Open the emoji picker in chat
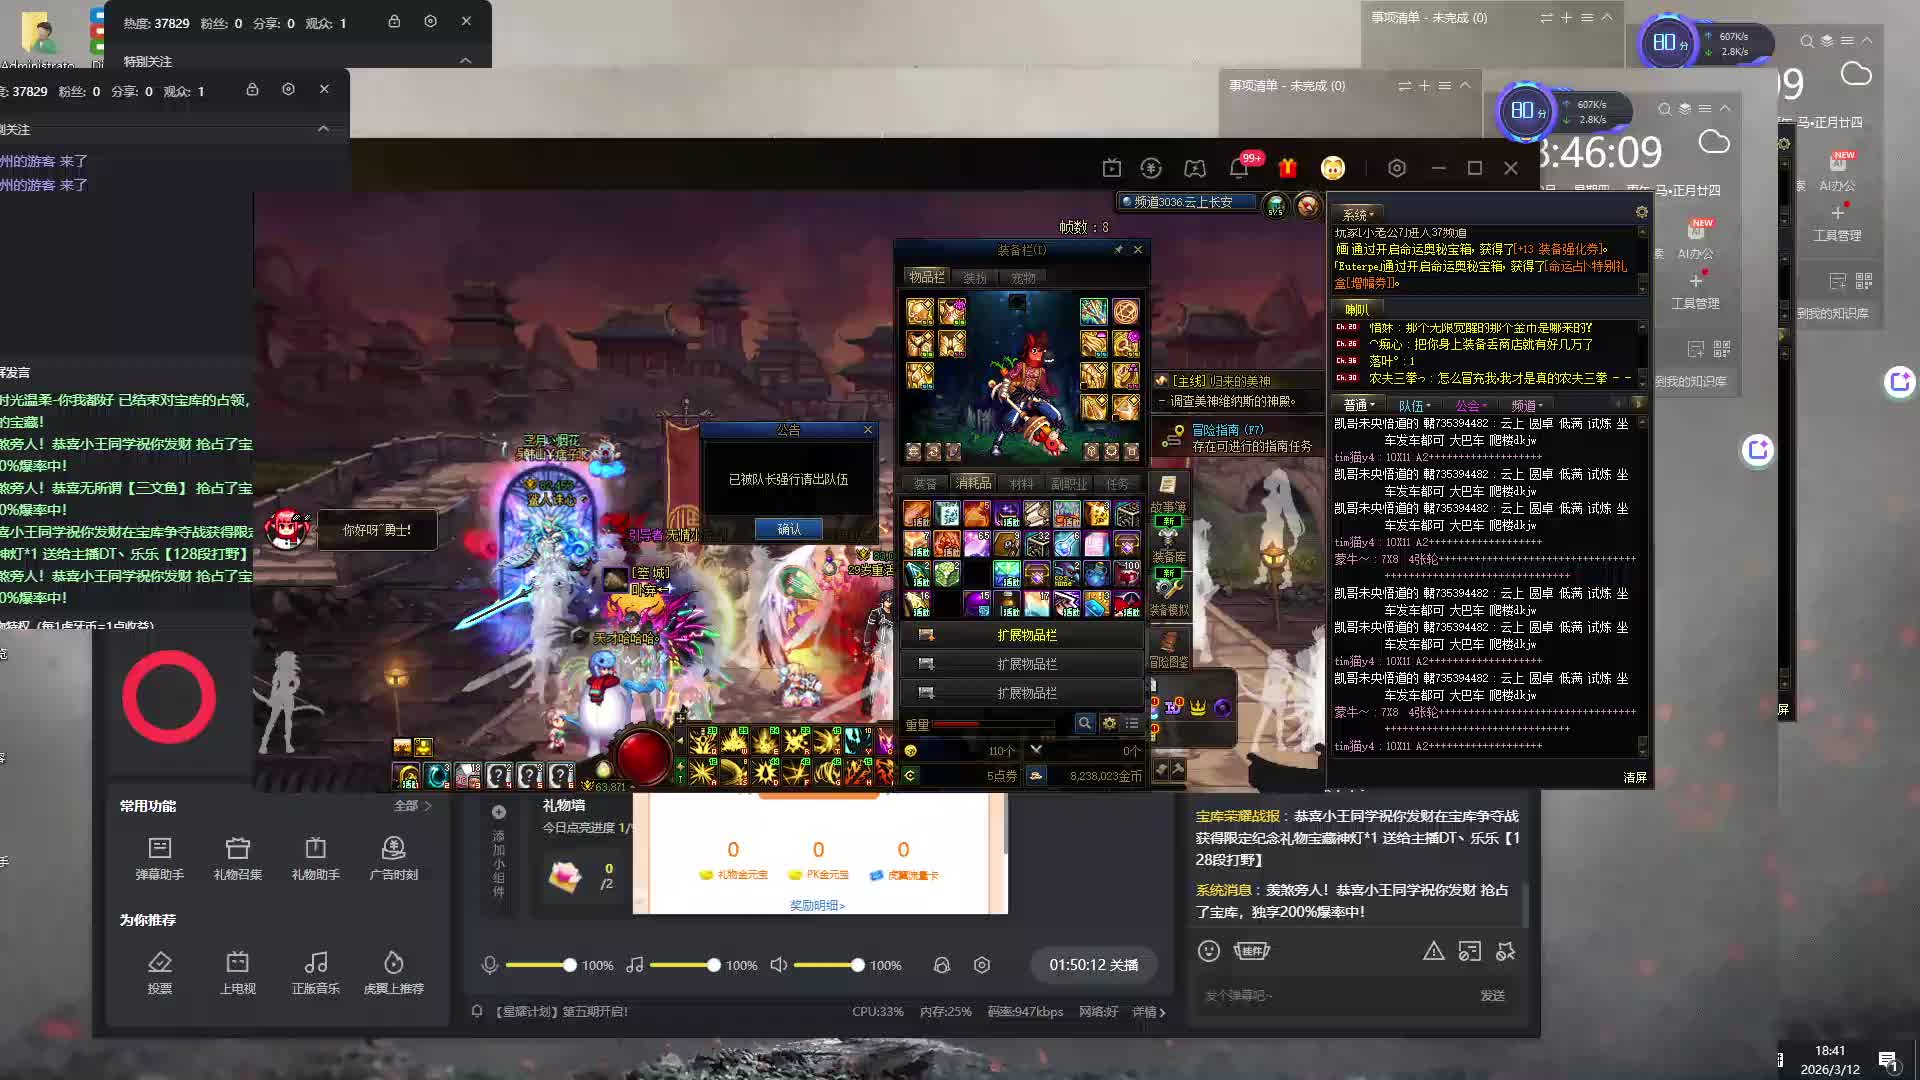This screenshot has height=1080, width=1920. coord(1208,951)
